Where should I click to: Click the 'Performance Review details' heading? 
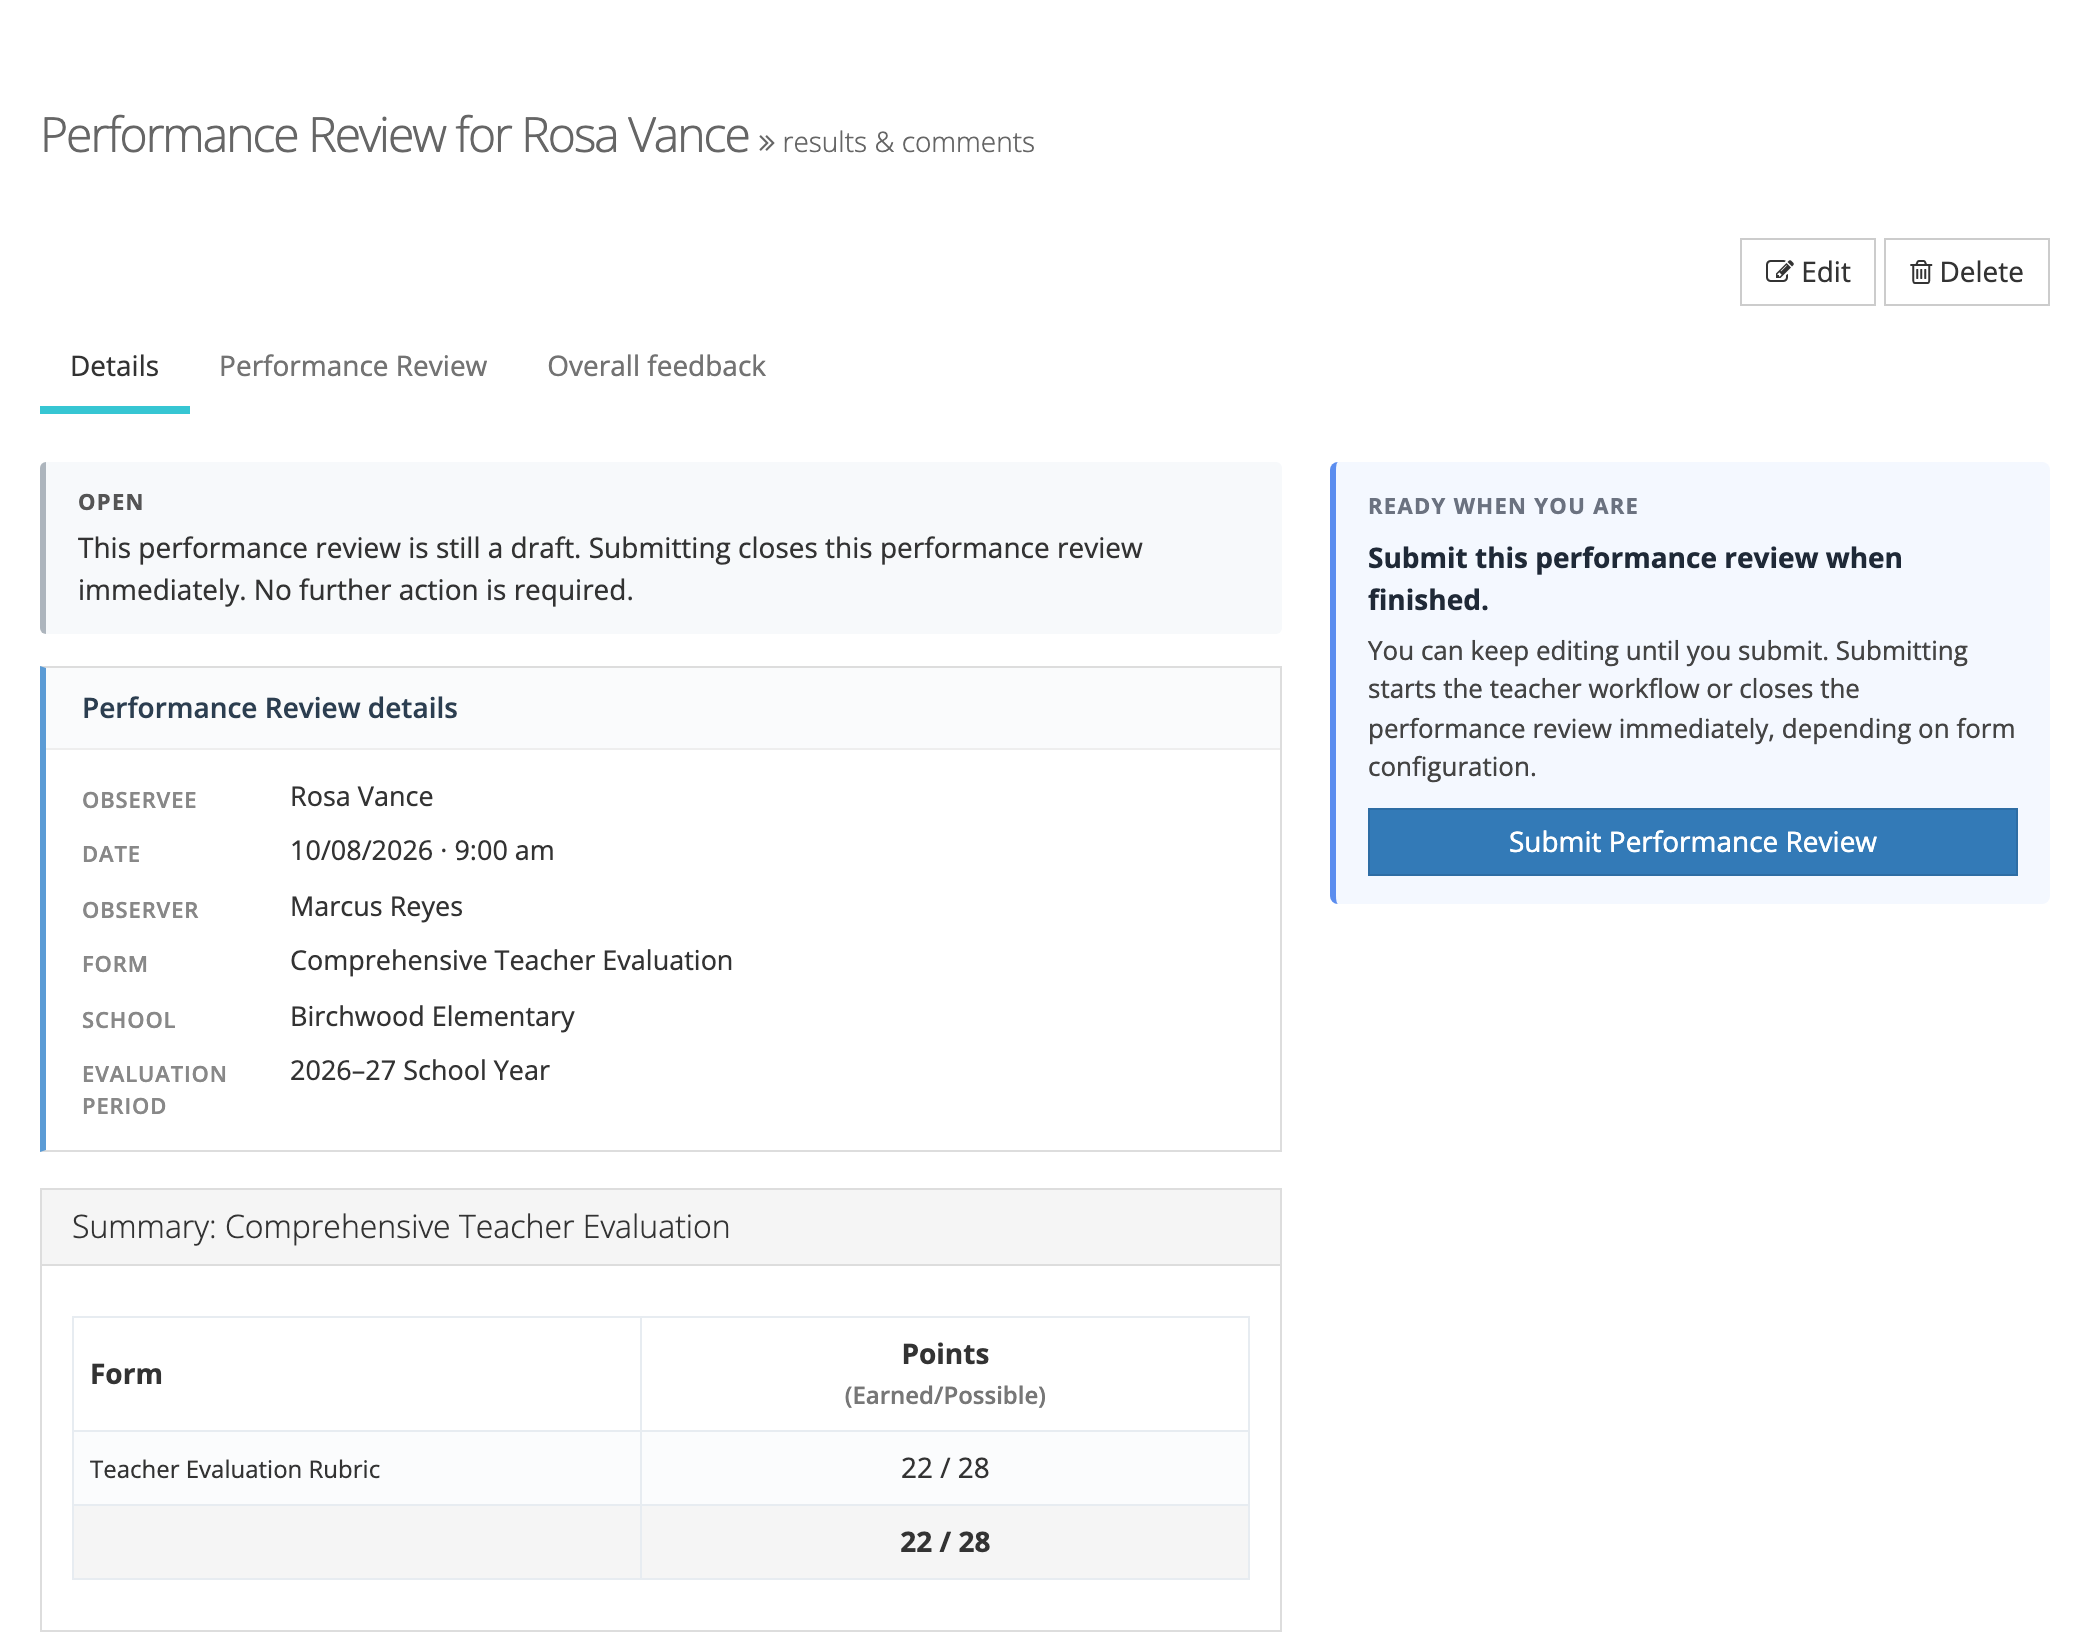(269, 708)
